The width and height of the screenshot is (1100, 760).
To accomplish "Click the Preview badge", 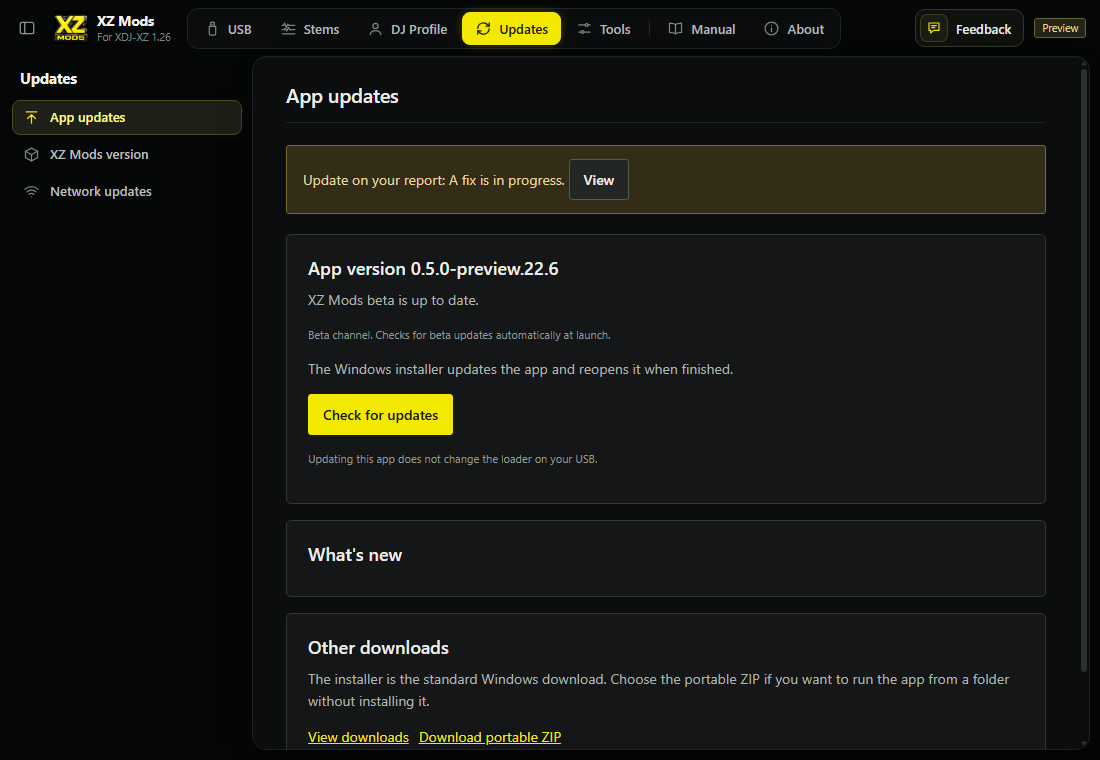I will point(1060,28).
